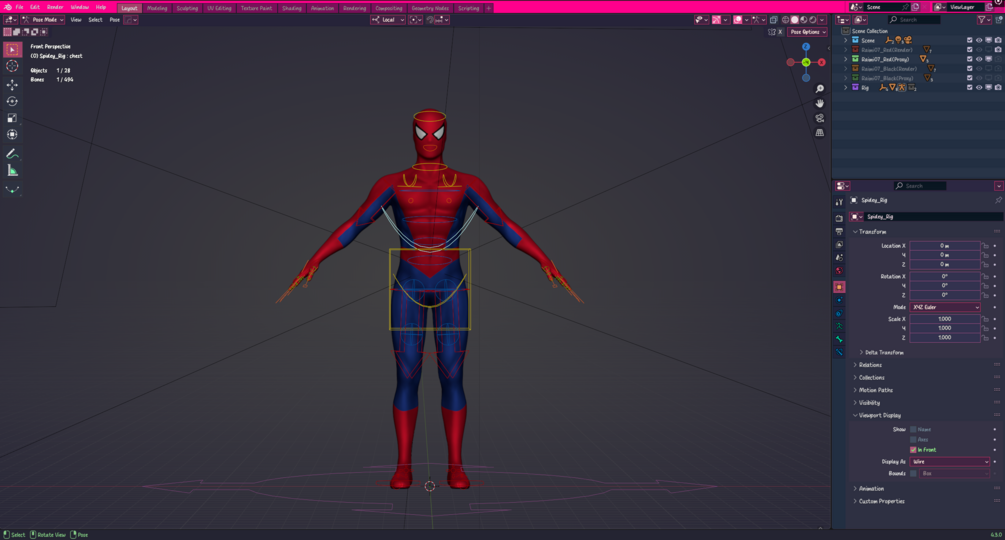Click the Scale X value field
Image resolution: width=1005 pixels, height=540 pixels.
pyautogui.click(x=945, y=319)
